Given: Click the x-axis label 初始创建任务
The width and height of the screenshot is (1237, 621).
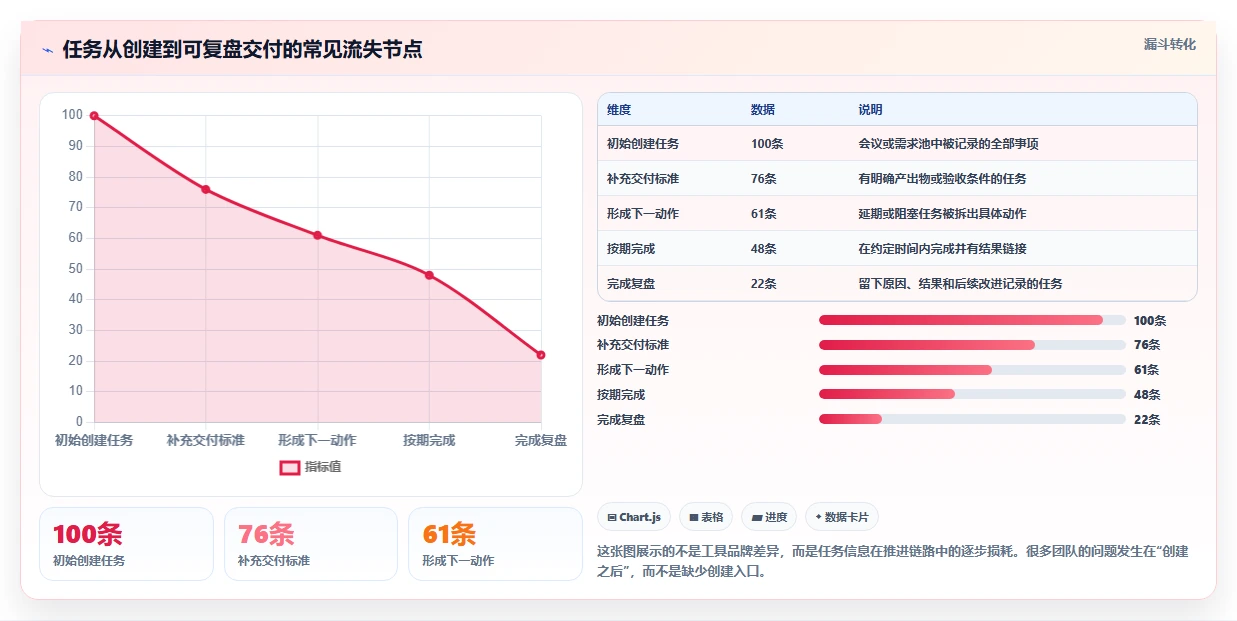Looking at the screenshot, I should coord(94,440).
